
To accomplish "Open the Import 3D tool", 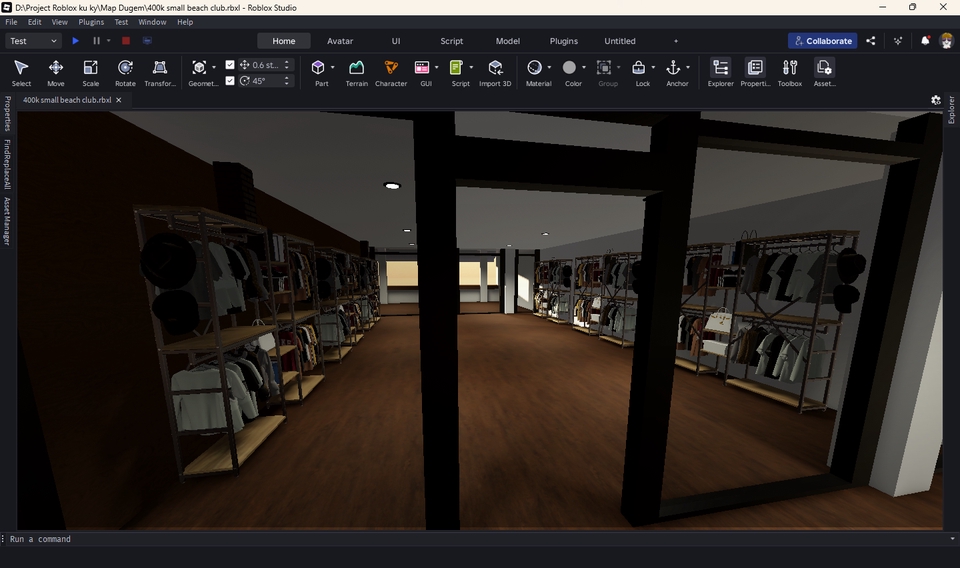I will click(x=495, y=72).
